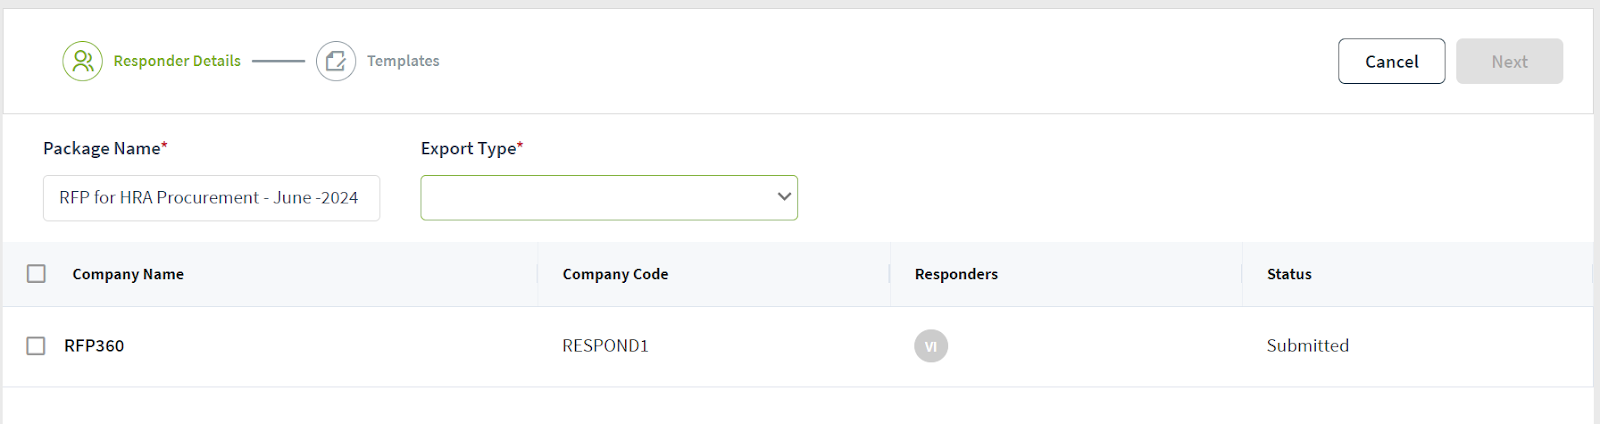
Task: Go to the Responder Details step label
Action: [x=177, y=61]
